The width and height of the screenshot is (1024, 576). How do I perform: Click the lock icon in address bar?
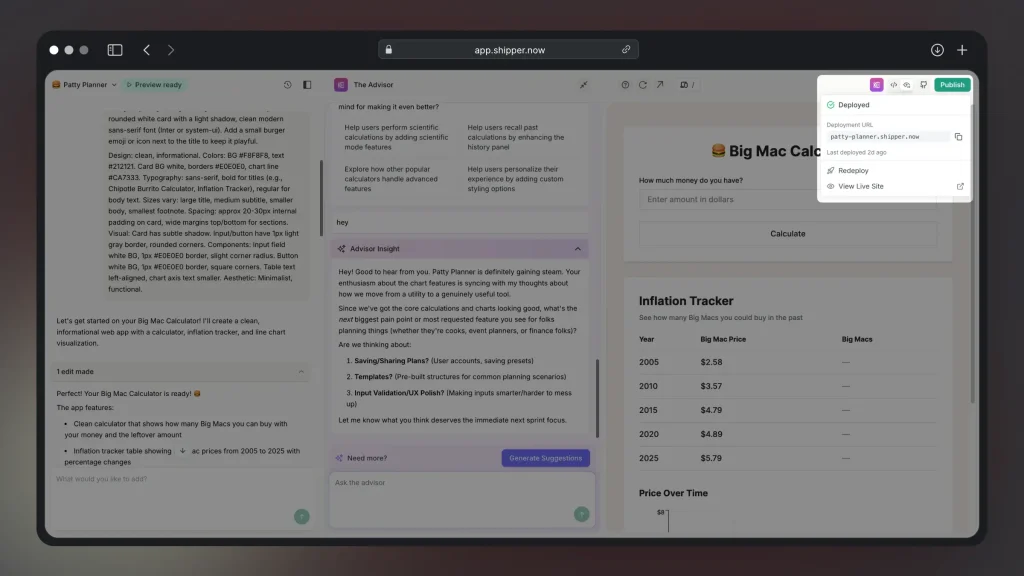pyautogui.click(x=389, y=50)
